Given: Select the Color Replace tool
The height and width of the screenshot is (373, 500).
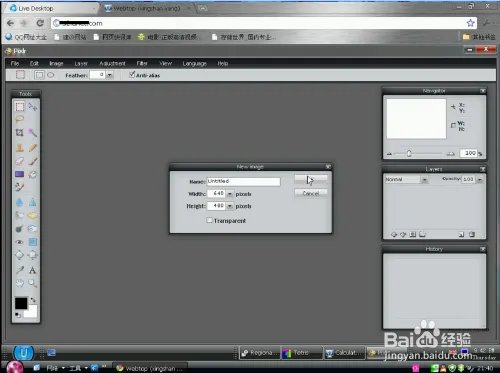Looking at the screenshot, I should tap(20, 187).
